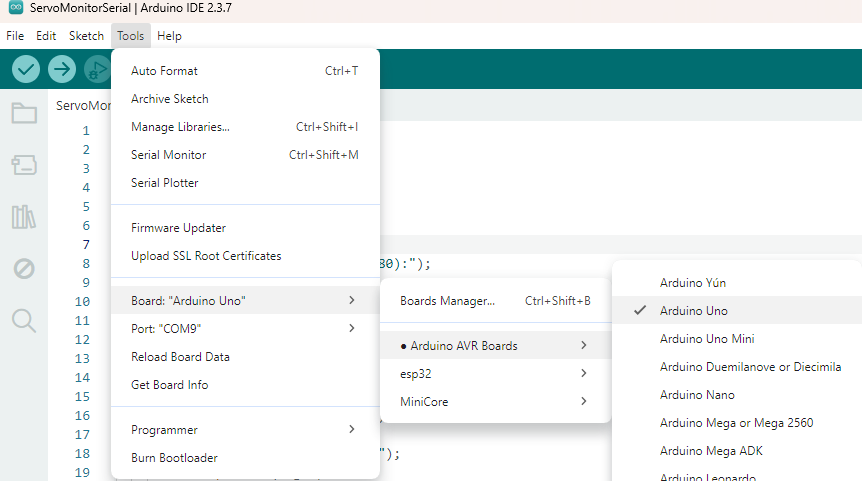Open the Sketchbook folder sidebar icon
This screenshot has height=481, width=862.
[24, 113]
